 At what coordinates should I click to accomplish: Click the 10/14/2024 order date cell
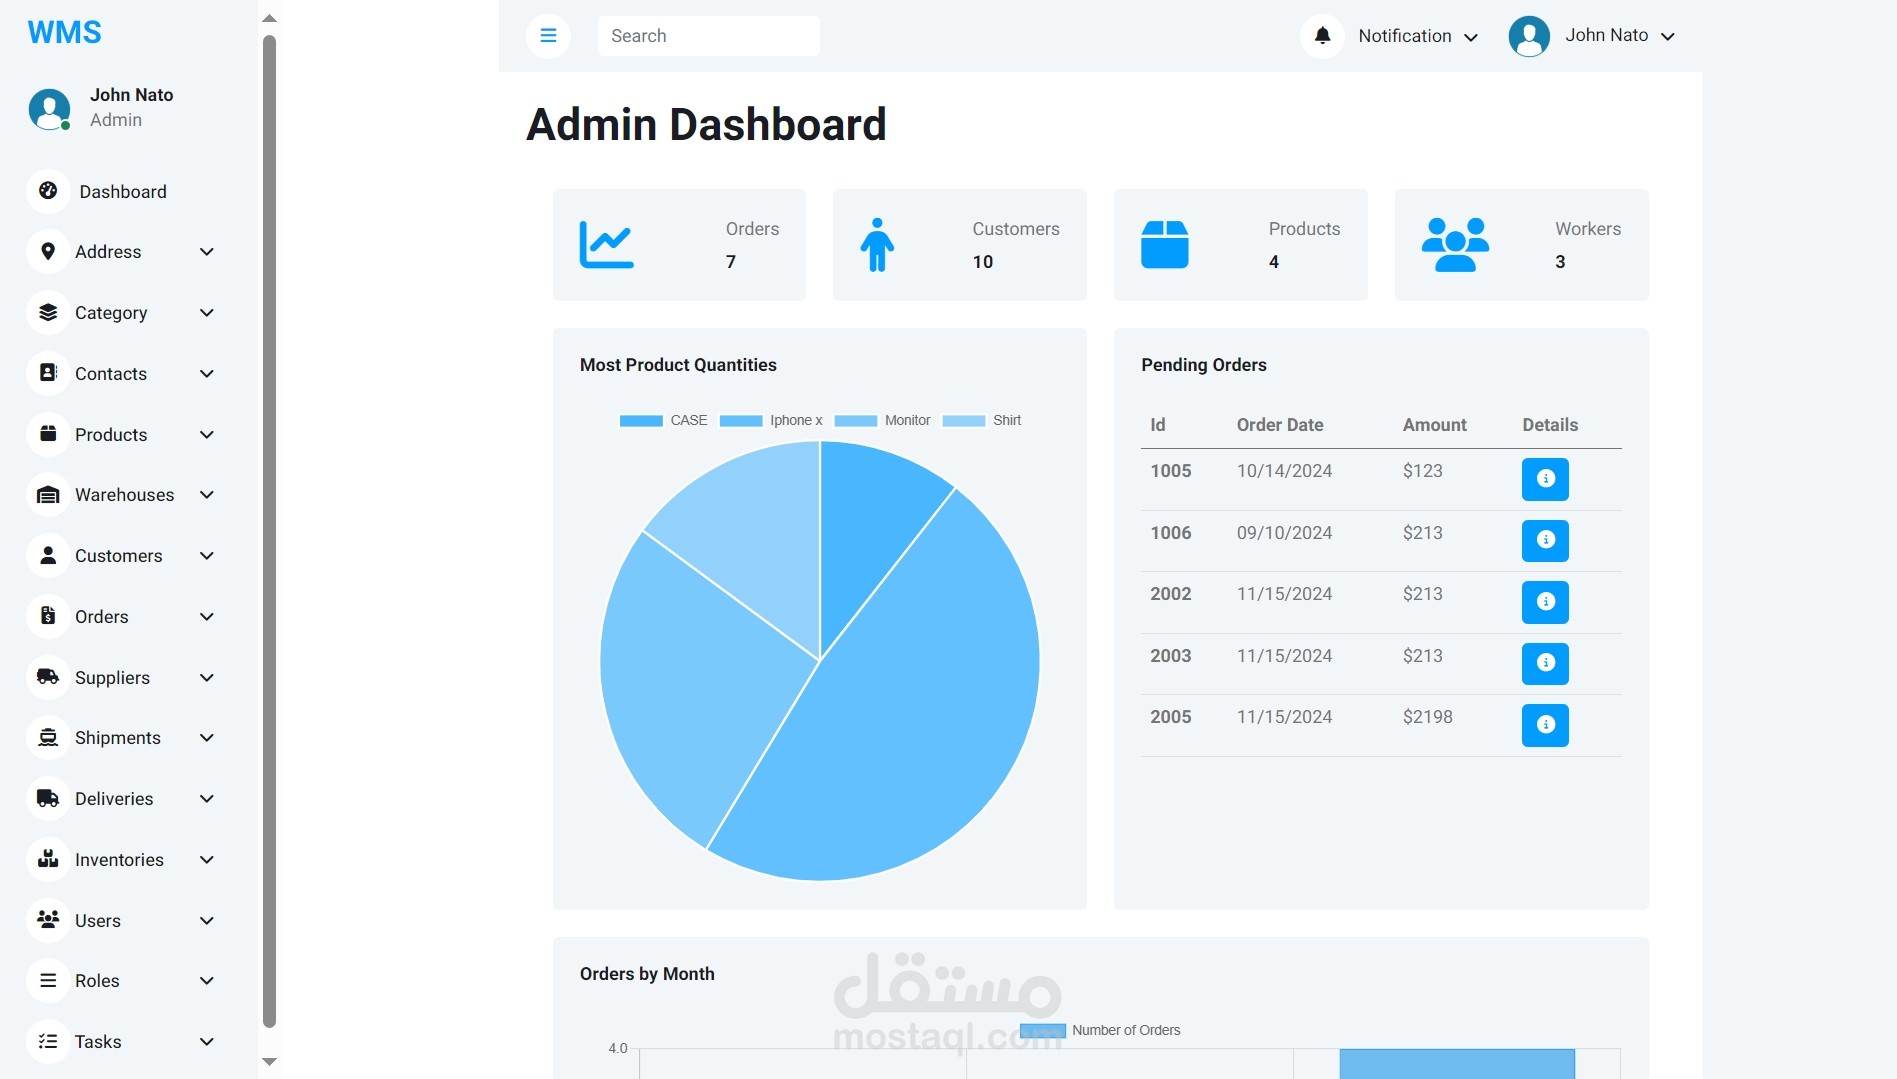(1284, 471)
